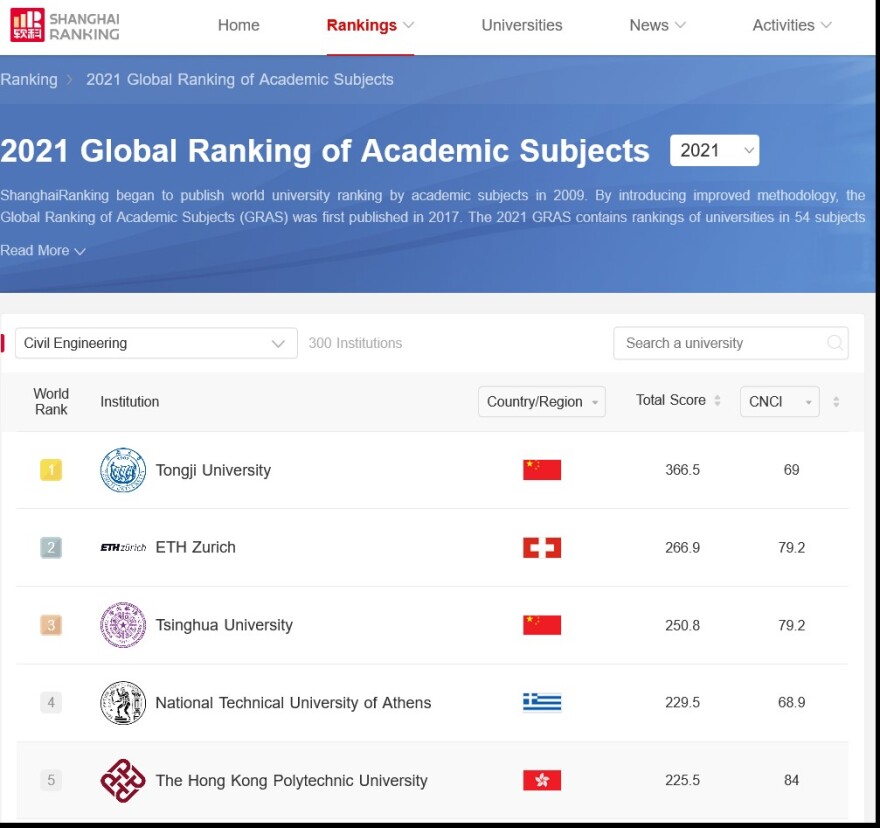This screenshot has height=828, width=880.
Task: Click the Tsinghua University emblem
Action: (x=123, y=625)
